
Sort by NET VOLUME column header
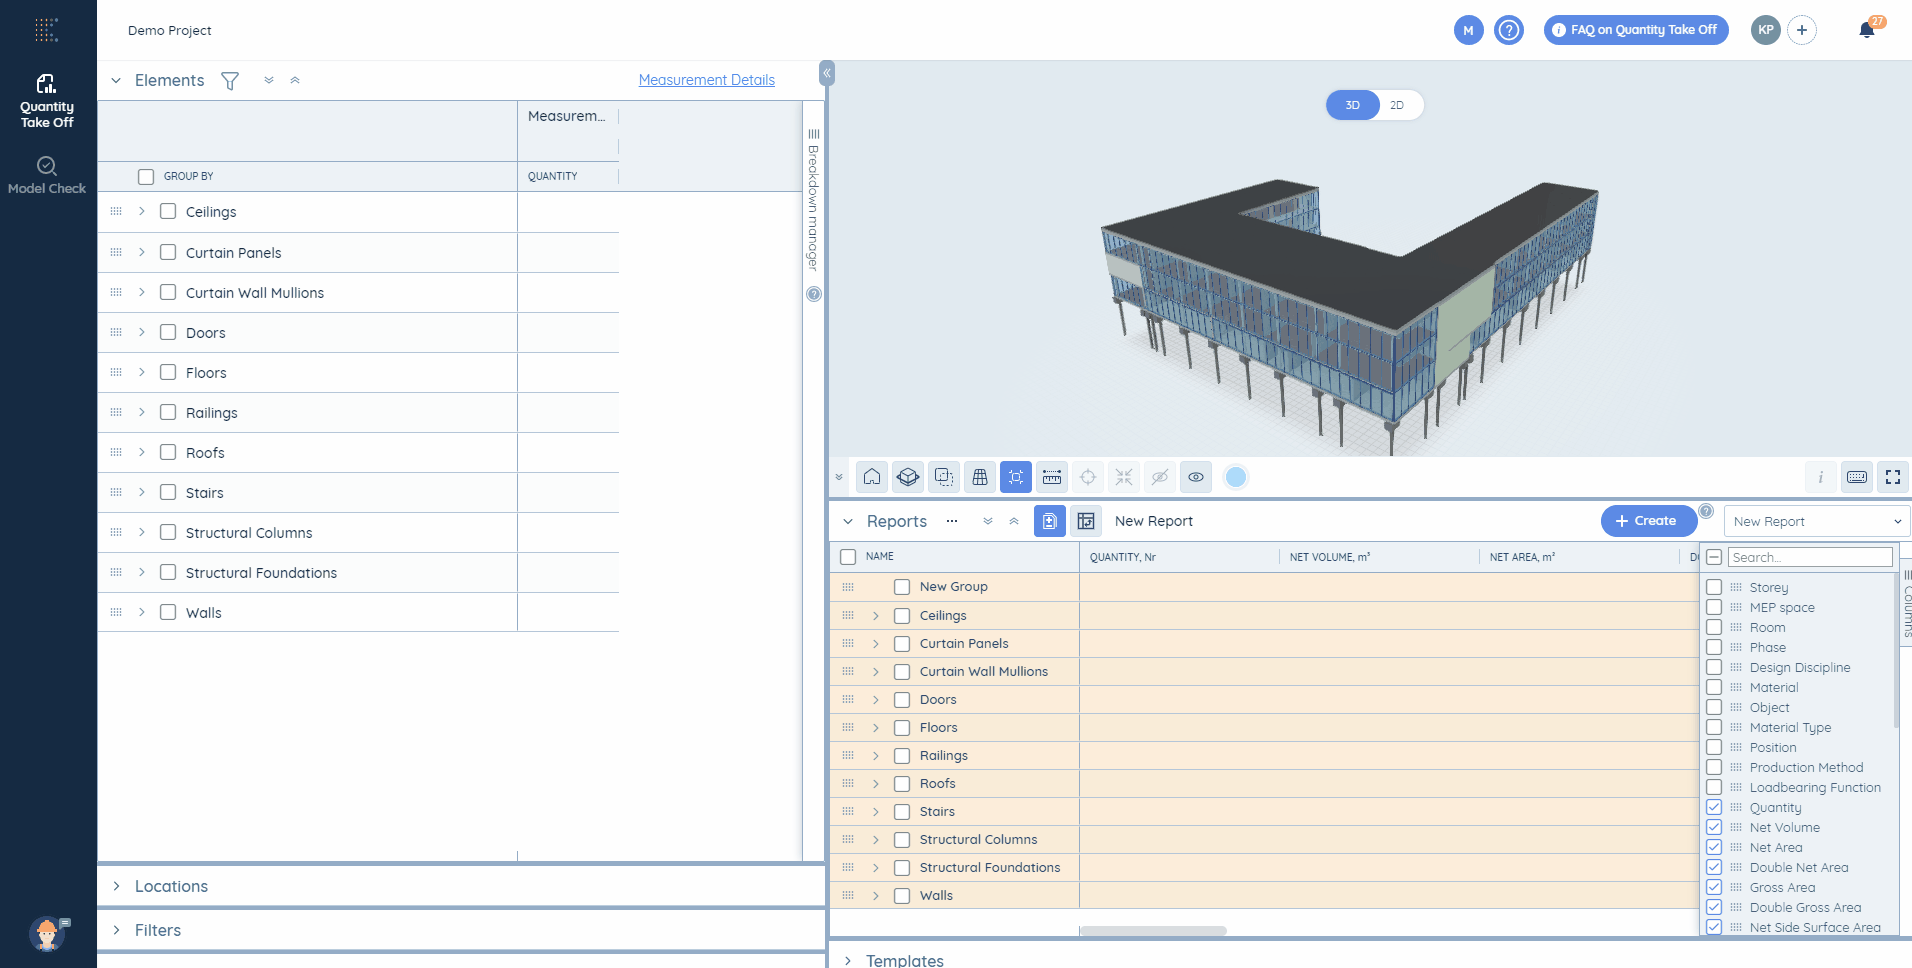(x=1330, y=557)
